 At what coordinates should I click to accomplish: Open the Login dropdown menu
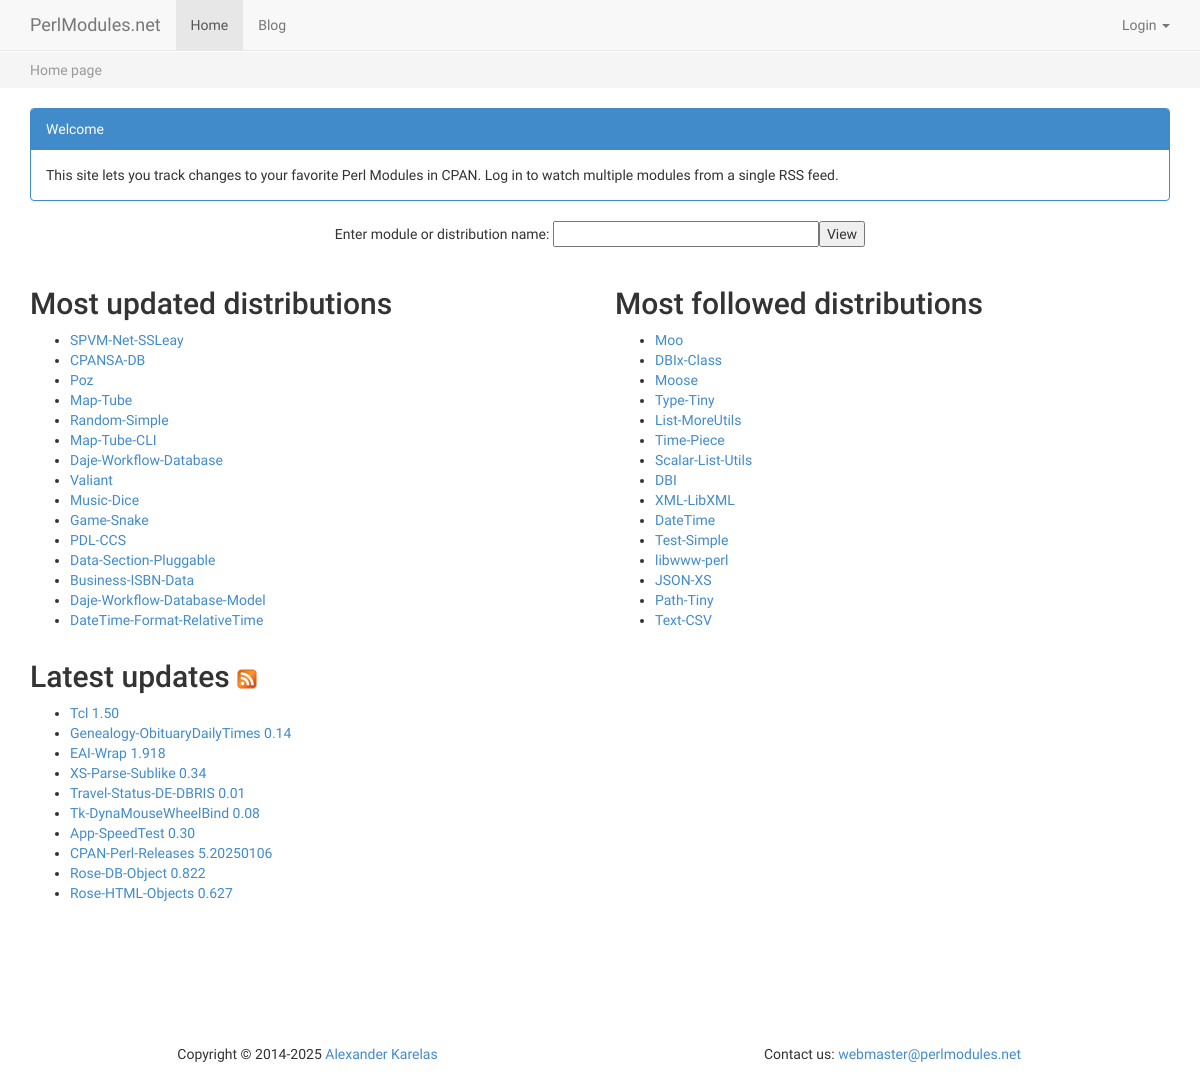pos(1145,25)
